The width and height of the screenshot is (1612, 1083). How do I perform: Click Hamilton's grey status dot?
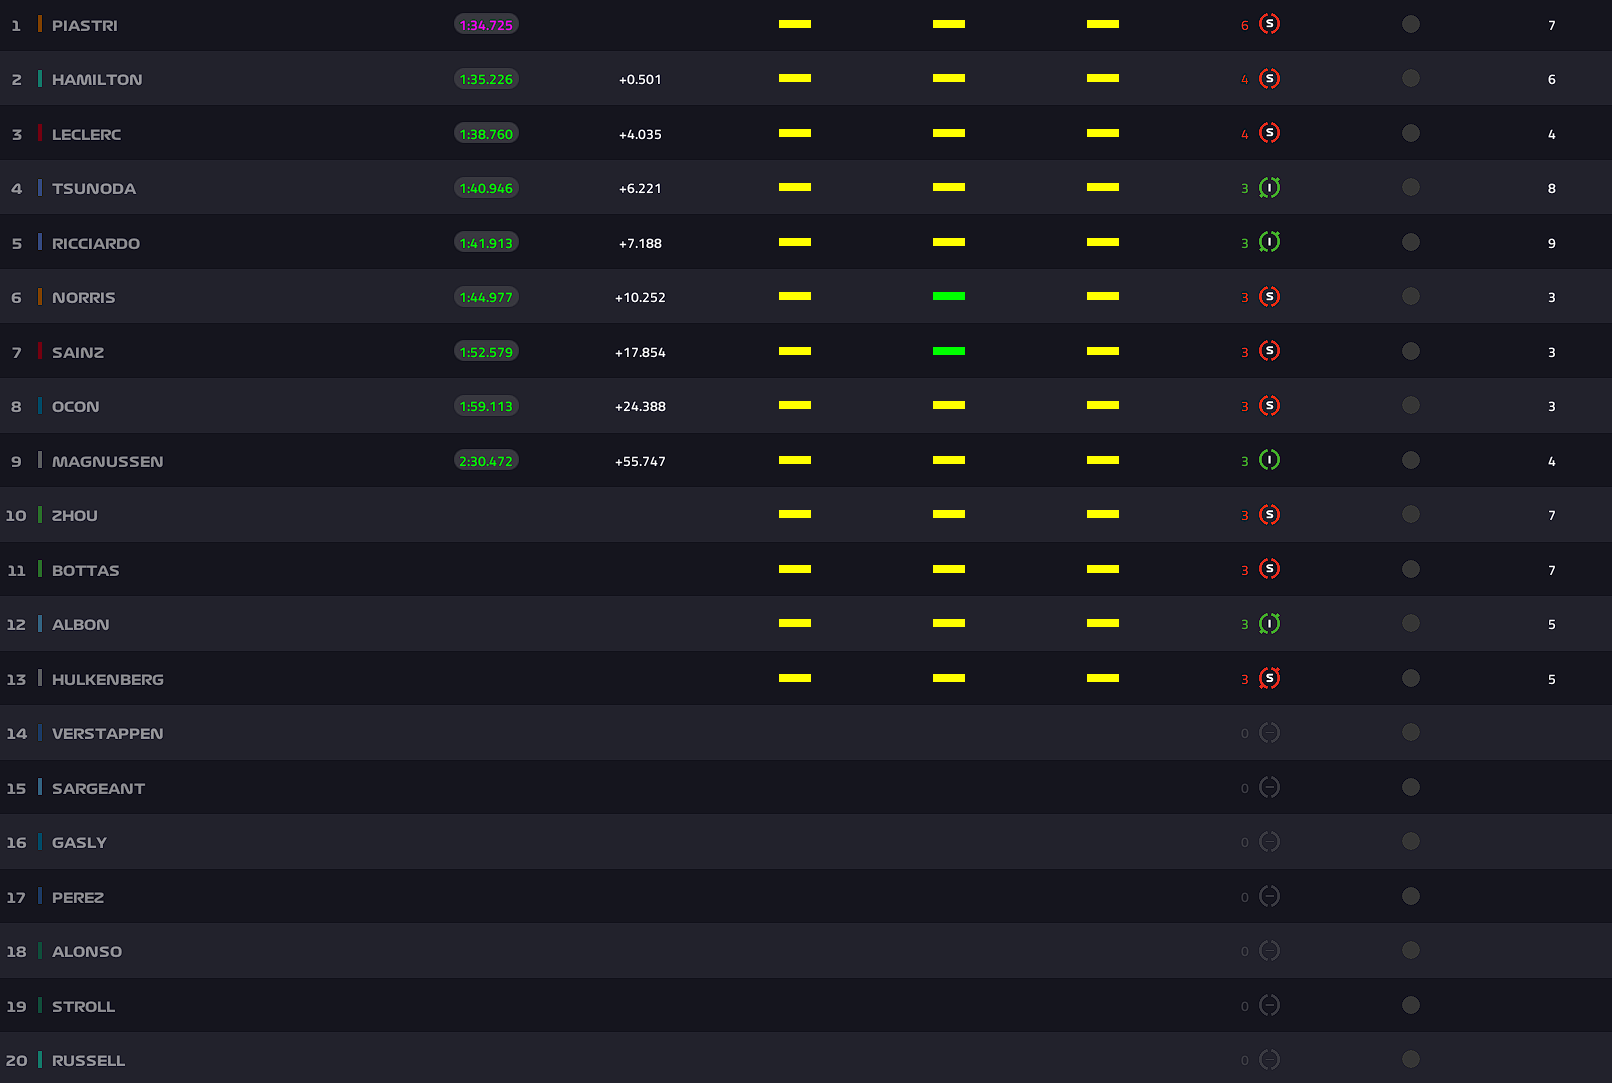(1411, 78)
